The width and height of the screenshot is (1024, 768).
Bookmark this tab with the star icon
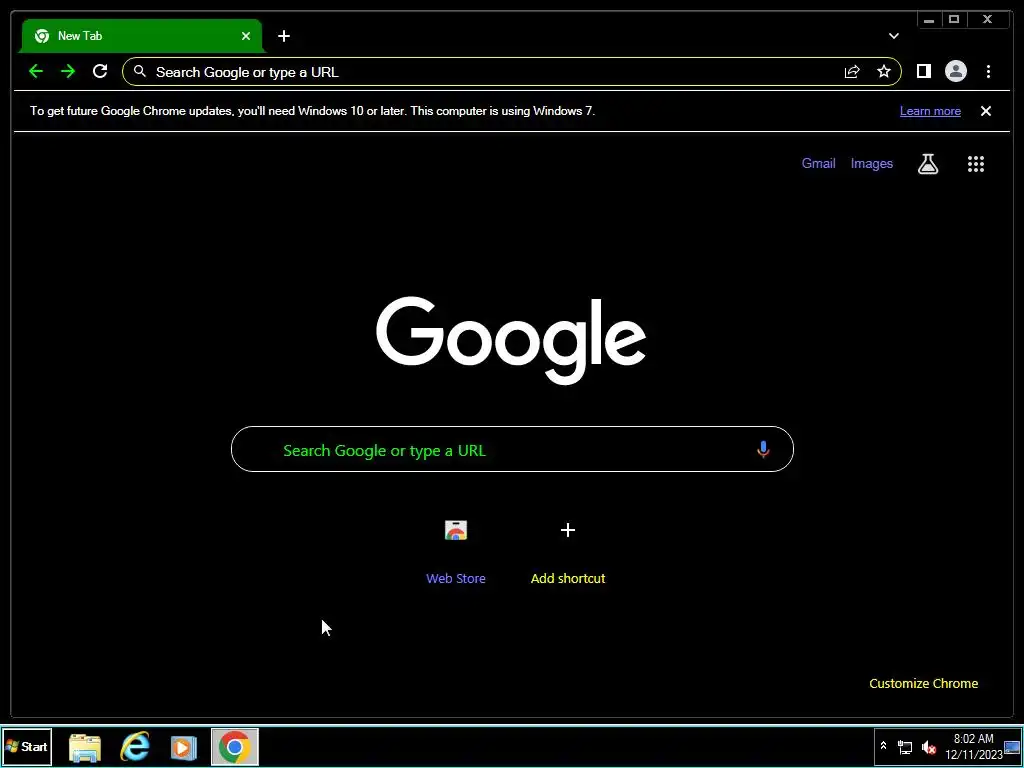884,71
